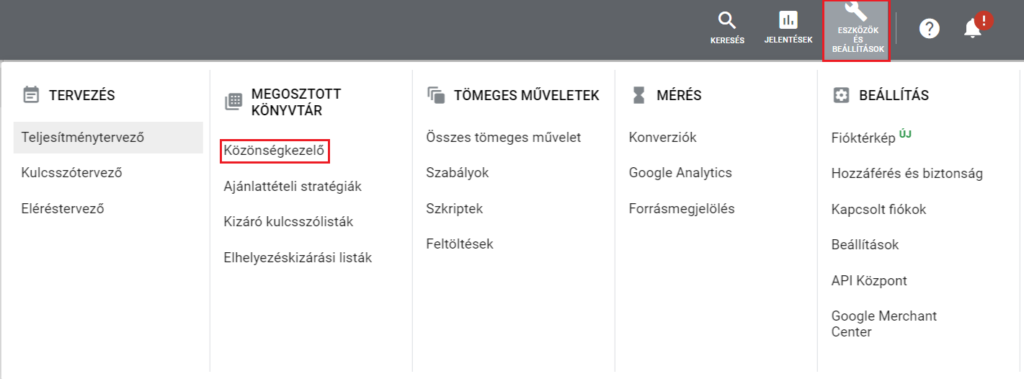Click the Keresés magnifier icon
1024x379 pixels.
click(727, 21)
